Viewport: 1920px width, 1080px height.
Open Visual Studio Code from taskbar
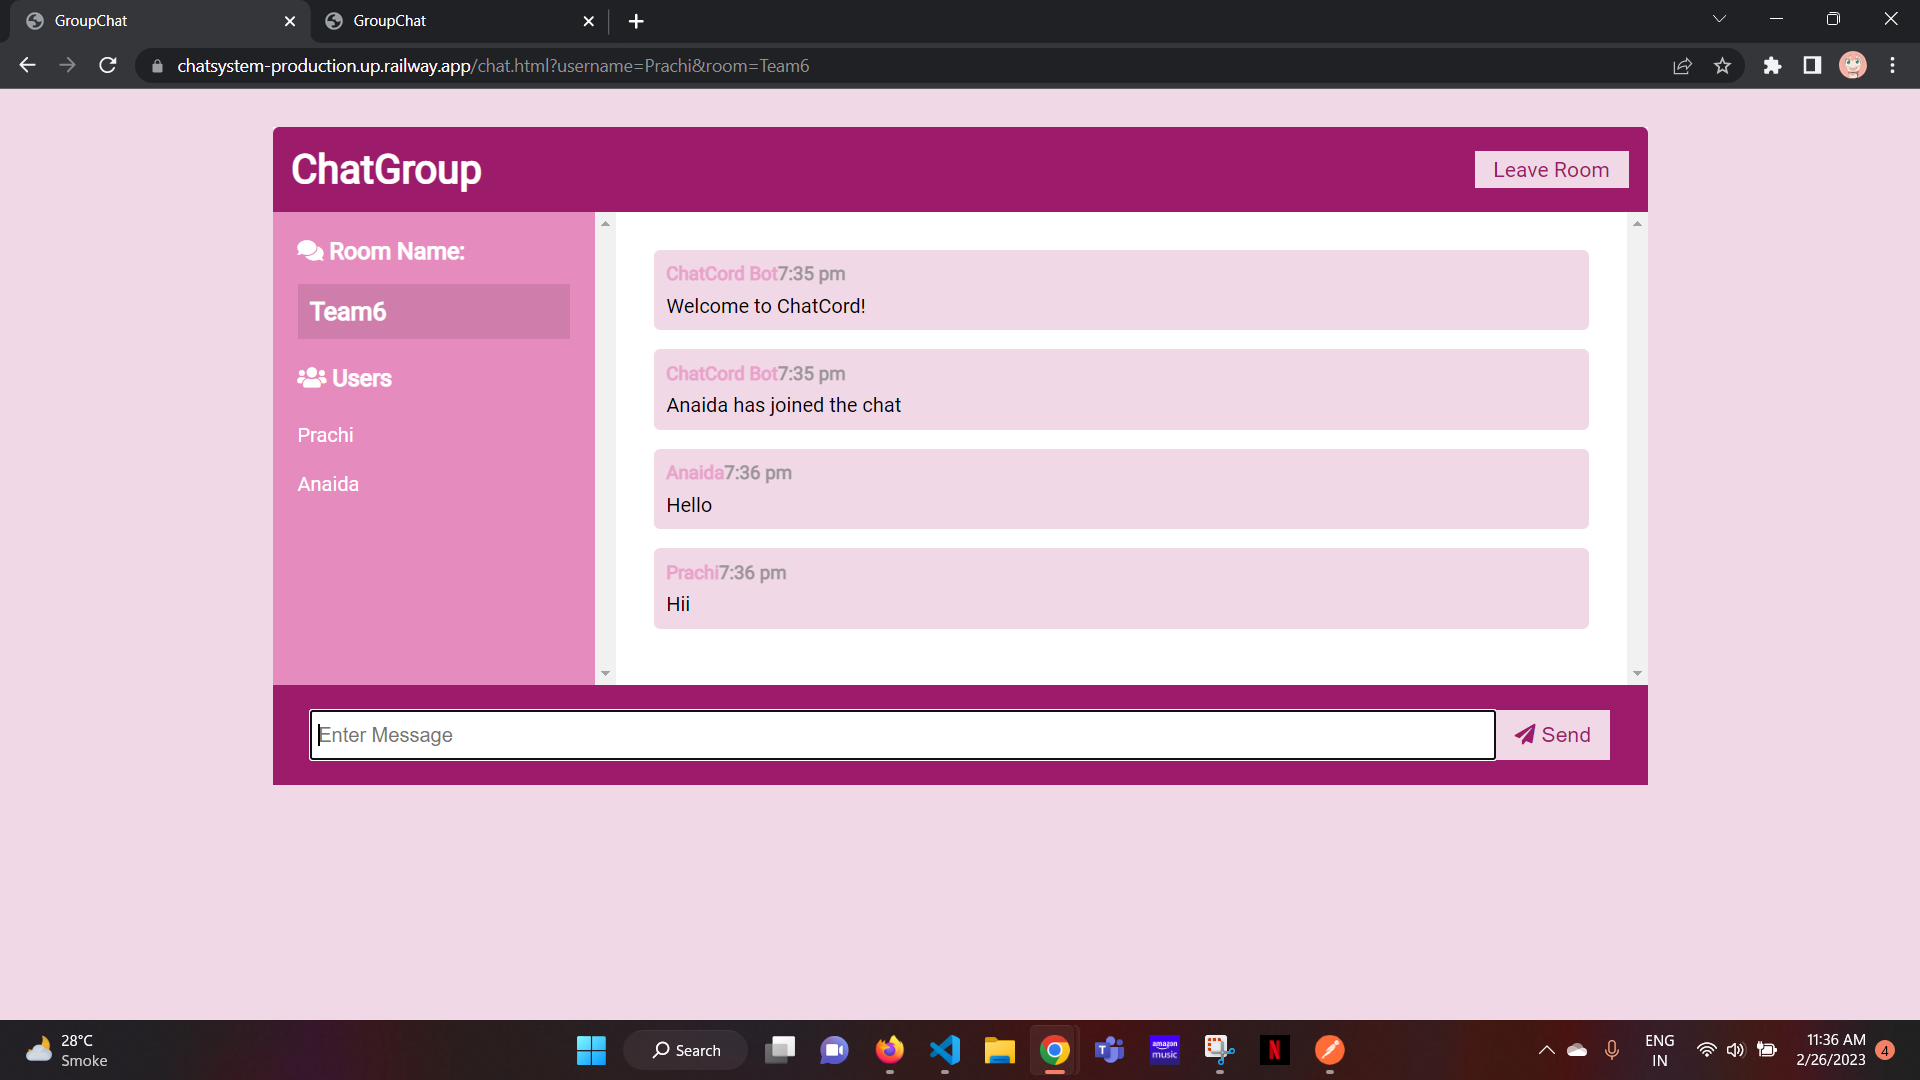pos(944,1050)
